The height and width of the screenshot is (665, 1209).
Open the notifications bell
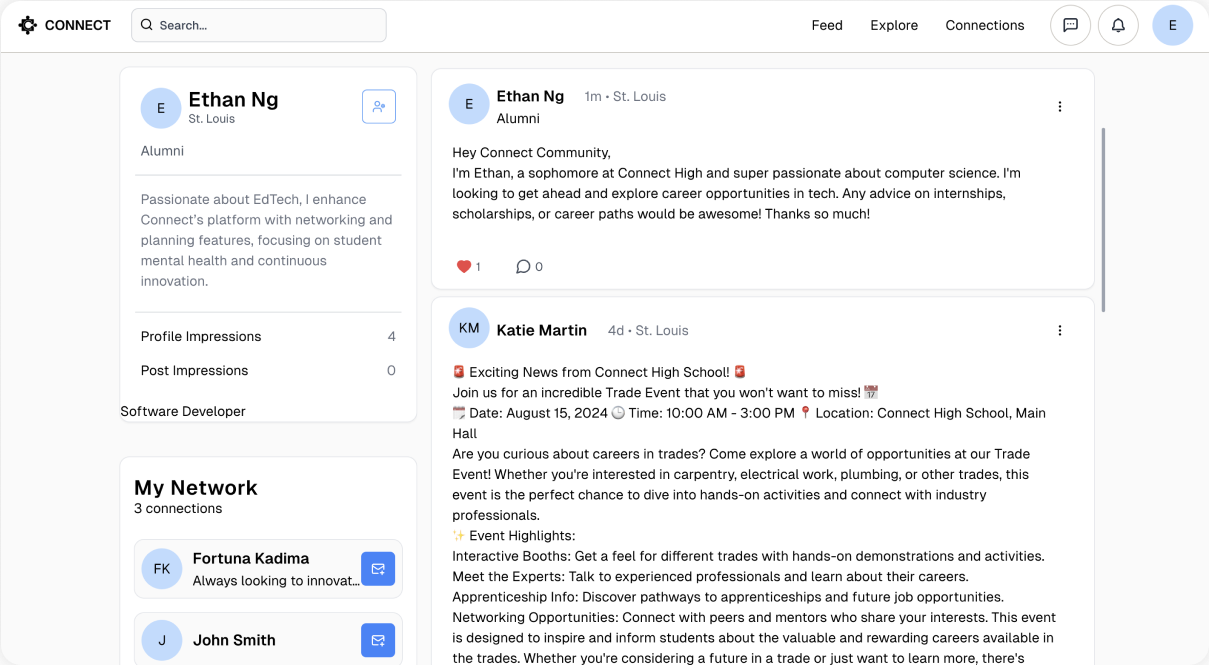1118,25
